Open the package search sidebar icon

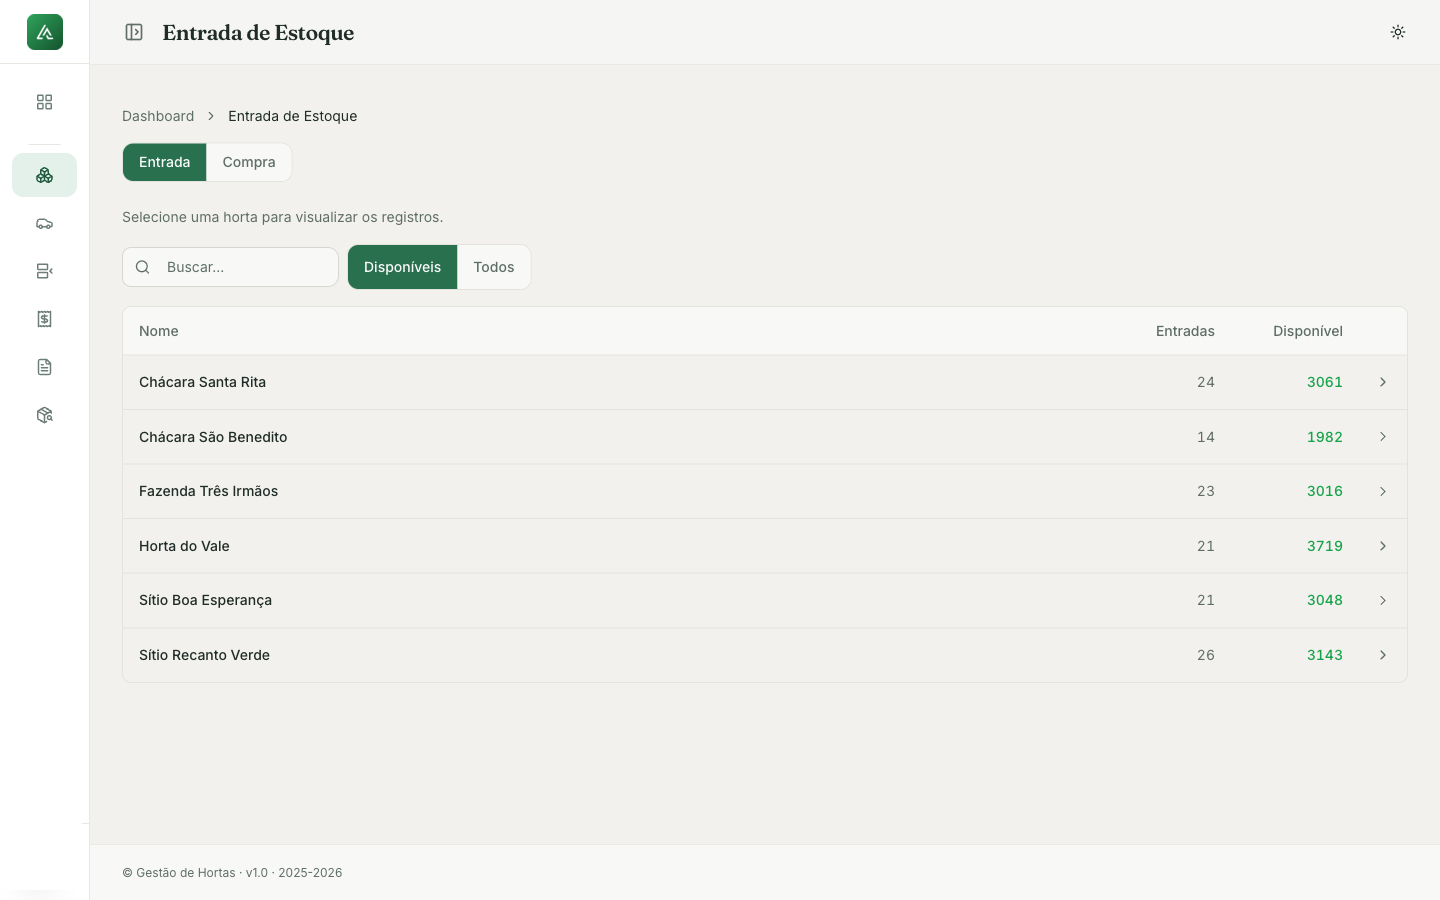point(44,415)
